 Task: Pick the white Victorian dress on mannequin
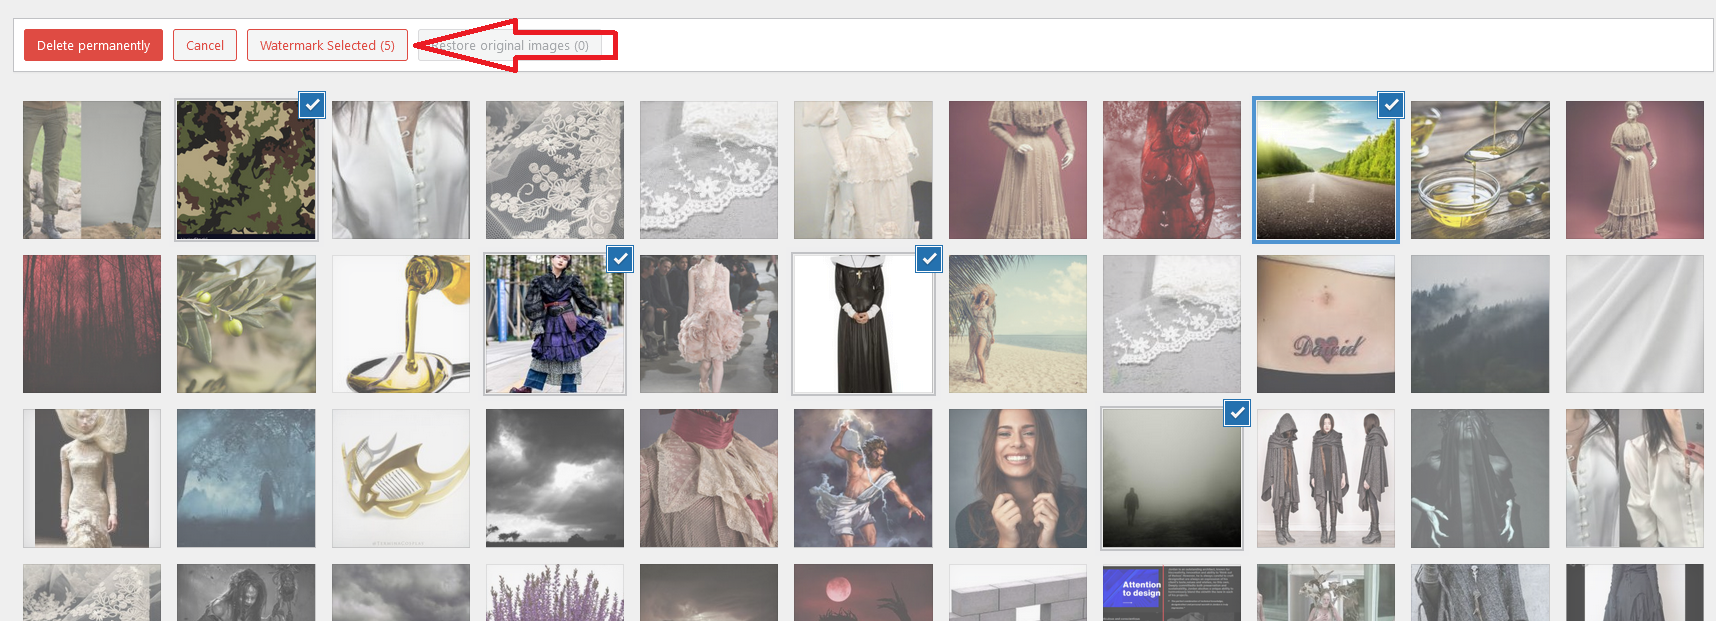tap(863, 170)
